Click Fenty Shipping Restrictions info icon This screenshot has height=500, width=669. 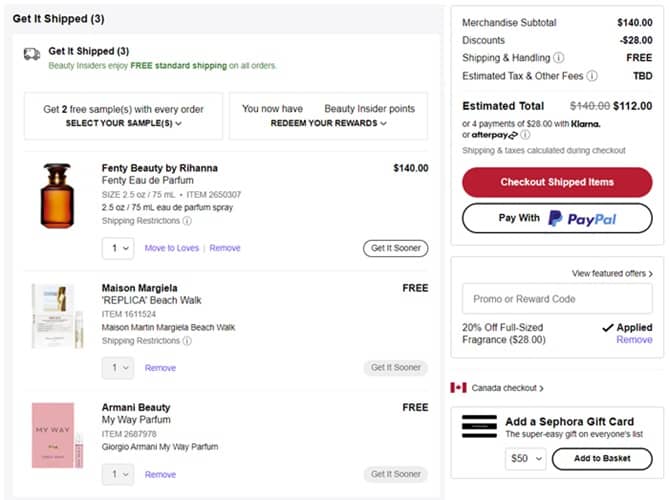pos(187,221)
